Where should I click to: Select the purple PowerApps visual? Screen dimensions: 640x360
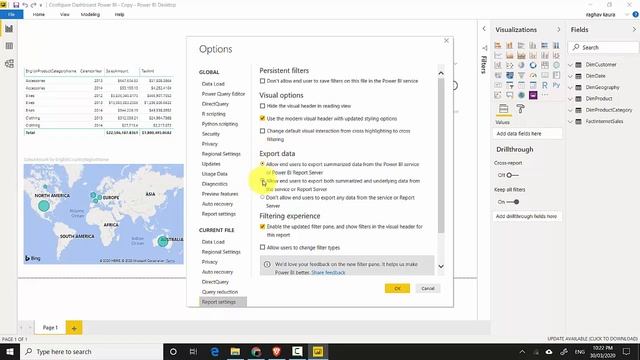533,95
